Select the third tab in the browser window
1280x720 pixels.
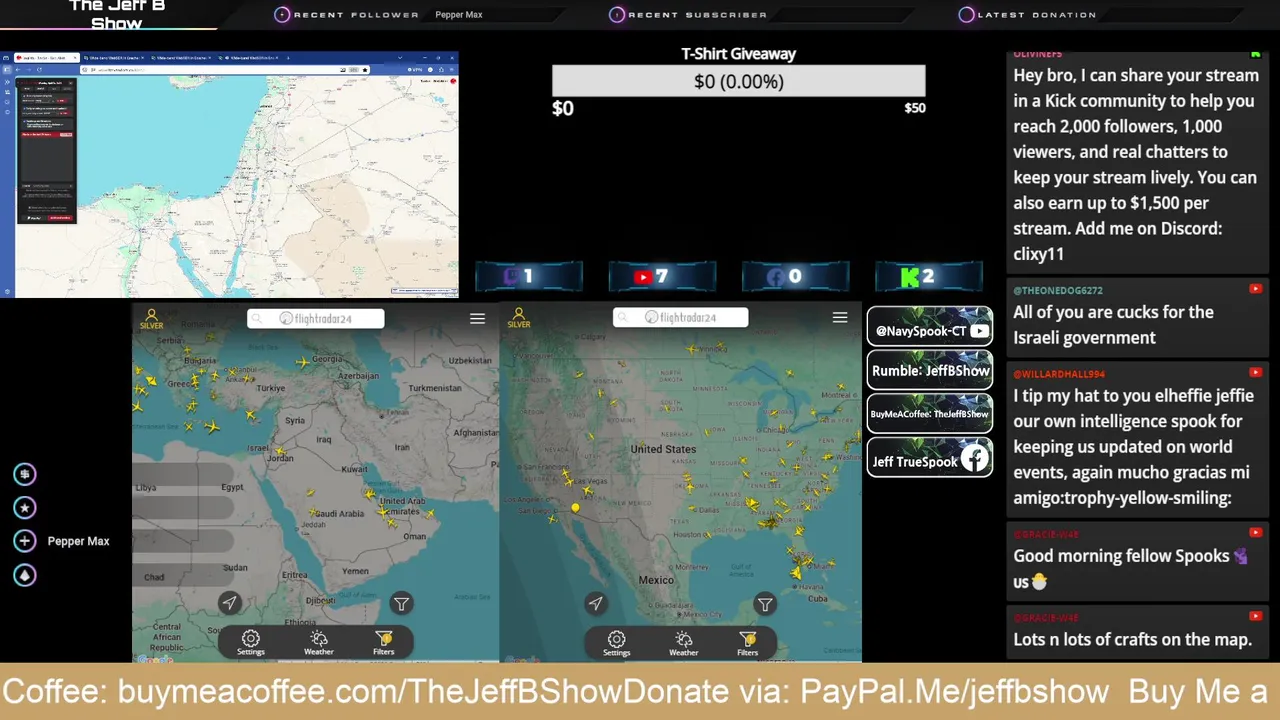[x=181, y=58]
